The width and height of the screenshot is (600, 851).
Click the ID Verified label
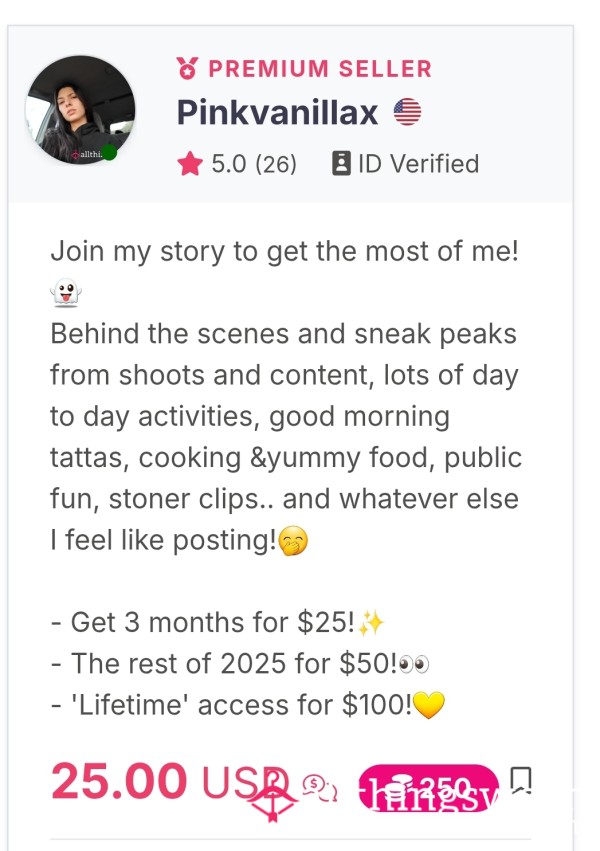click(418, 163)
